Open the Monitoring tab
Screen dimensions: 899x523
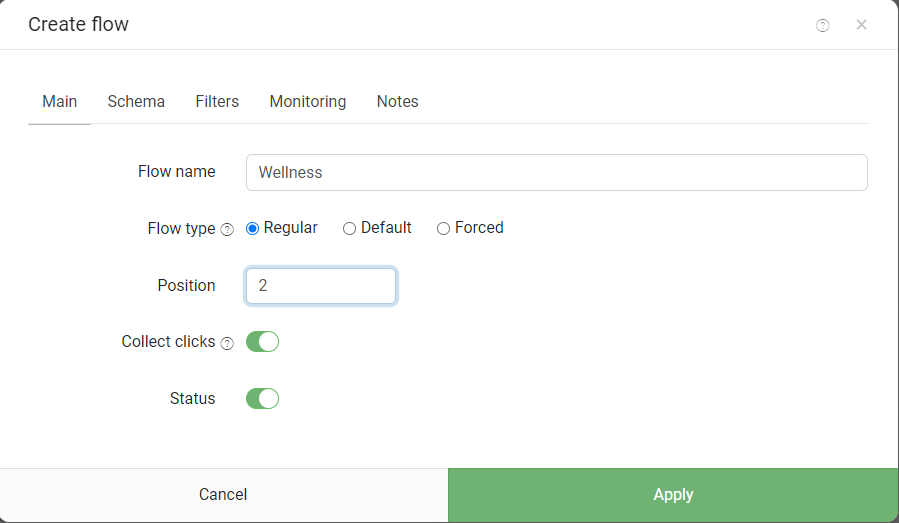click(308, 102)
